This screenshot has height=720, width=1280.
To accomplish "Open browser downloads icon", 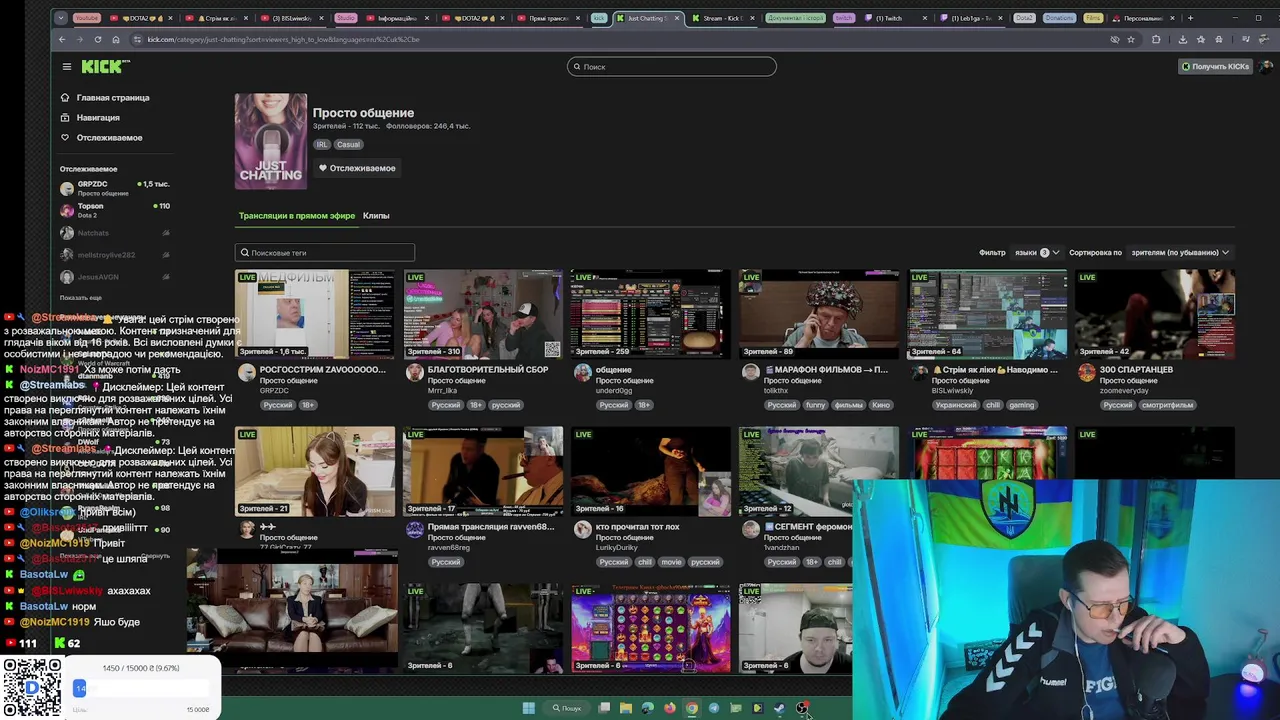I will (x=1183, y=39).
